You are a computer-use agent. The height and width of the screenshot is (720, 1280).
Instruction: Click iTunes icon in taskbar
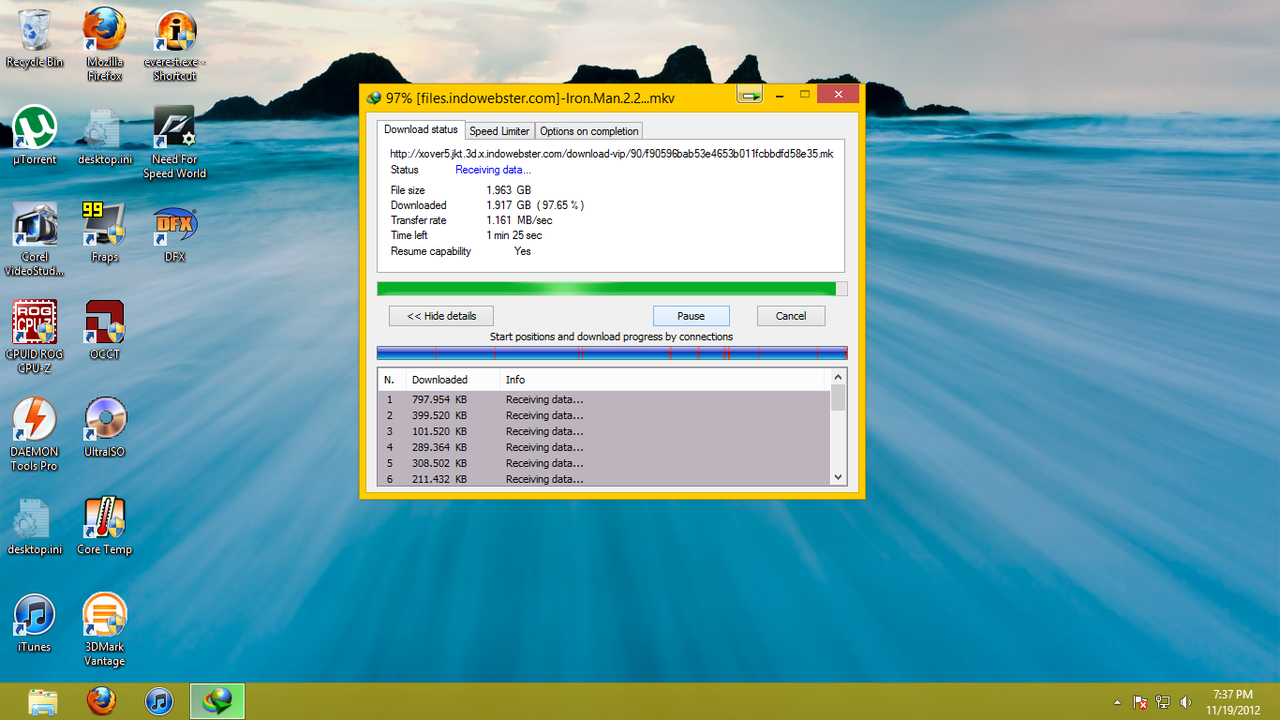159,701
